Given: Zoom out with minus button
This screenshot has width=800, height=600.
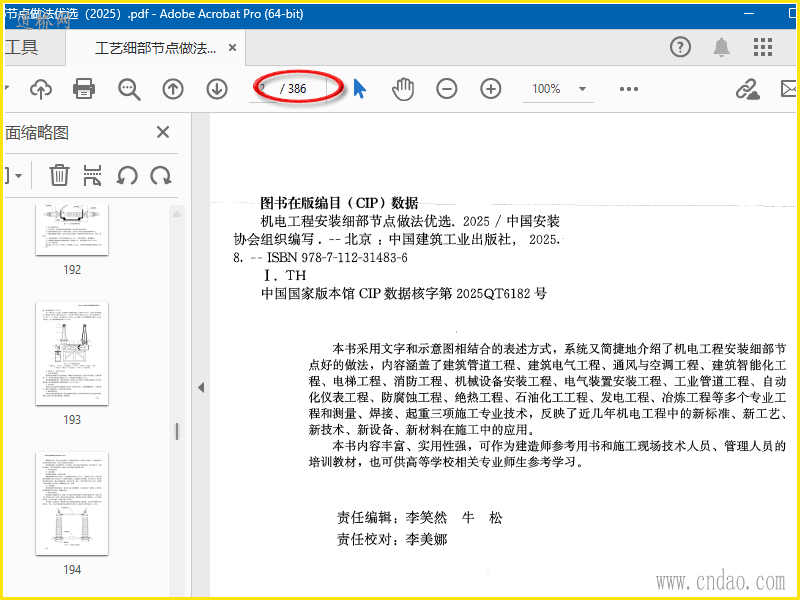Looking at the screenshot, I should [x=446, y=89].
